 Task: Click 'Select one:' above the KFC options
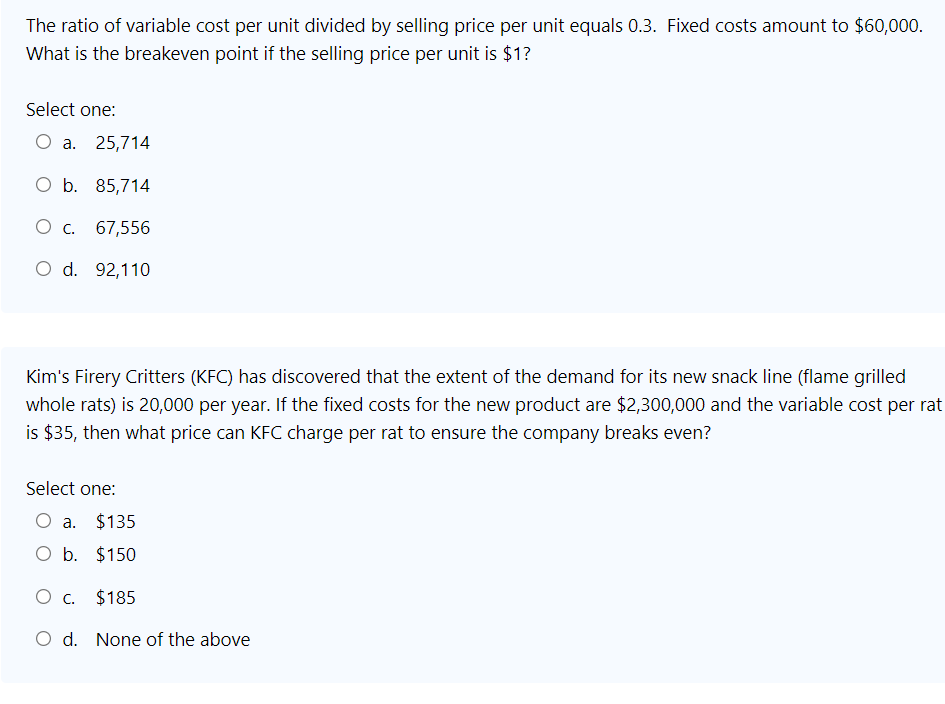coord(70,488)
